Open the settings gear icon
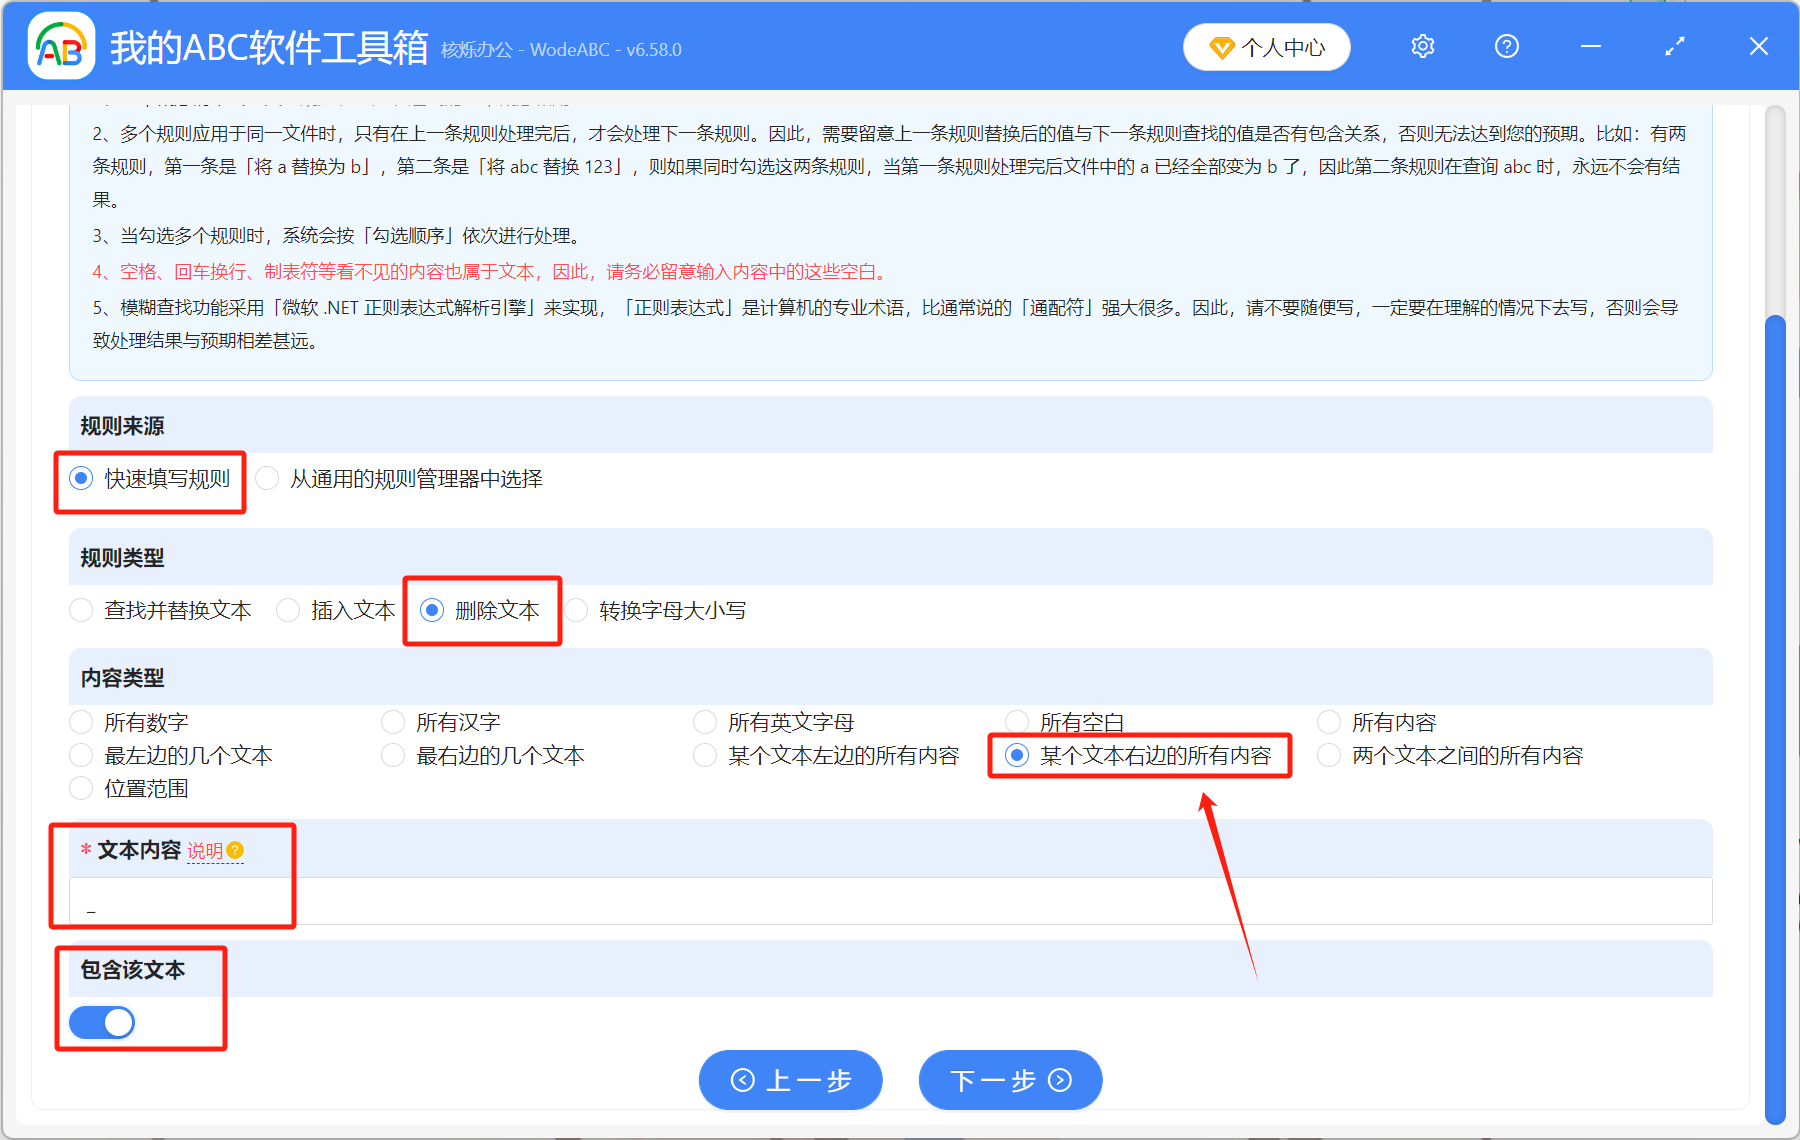Screen dimensions: 1800x1140 click(1422, 46)
